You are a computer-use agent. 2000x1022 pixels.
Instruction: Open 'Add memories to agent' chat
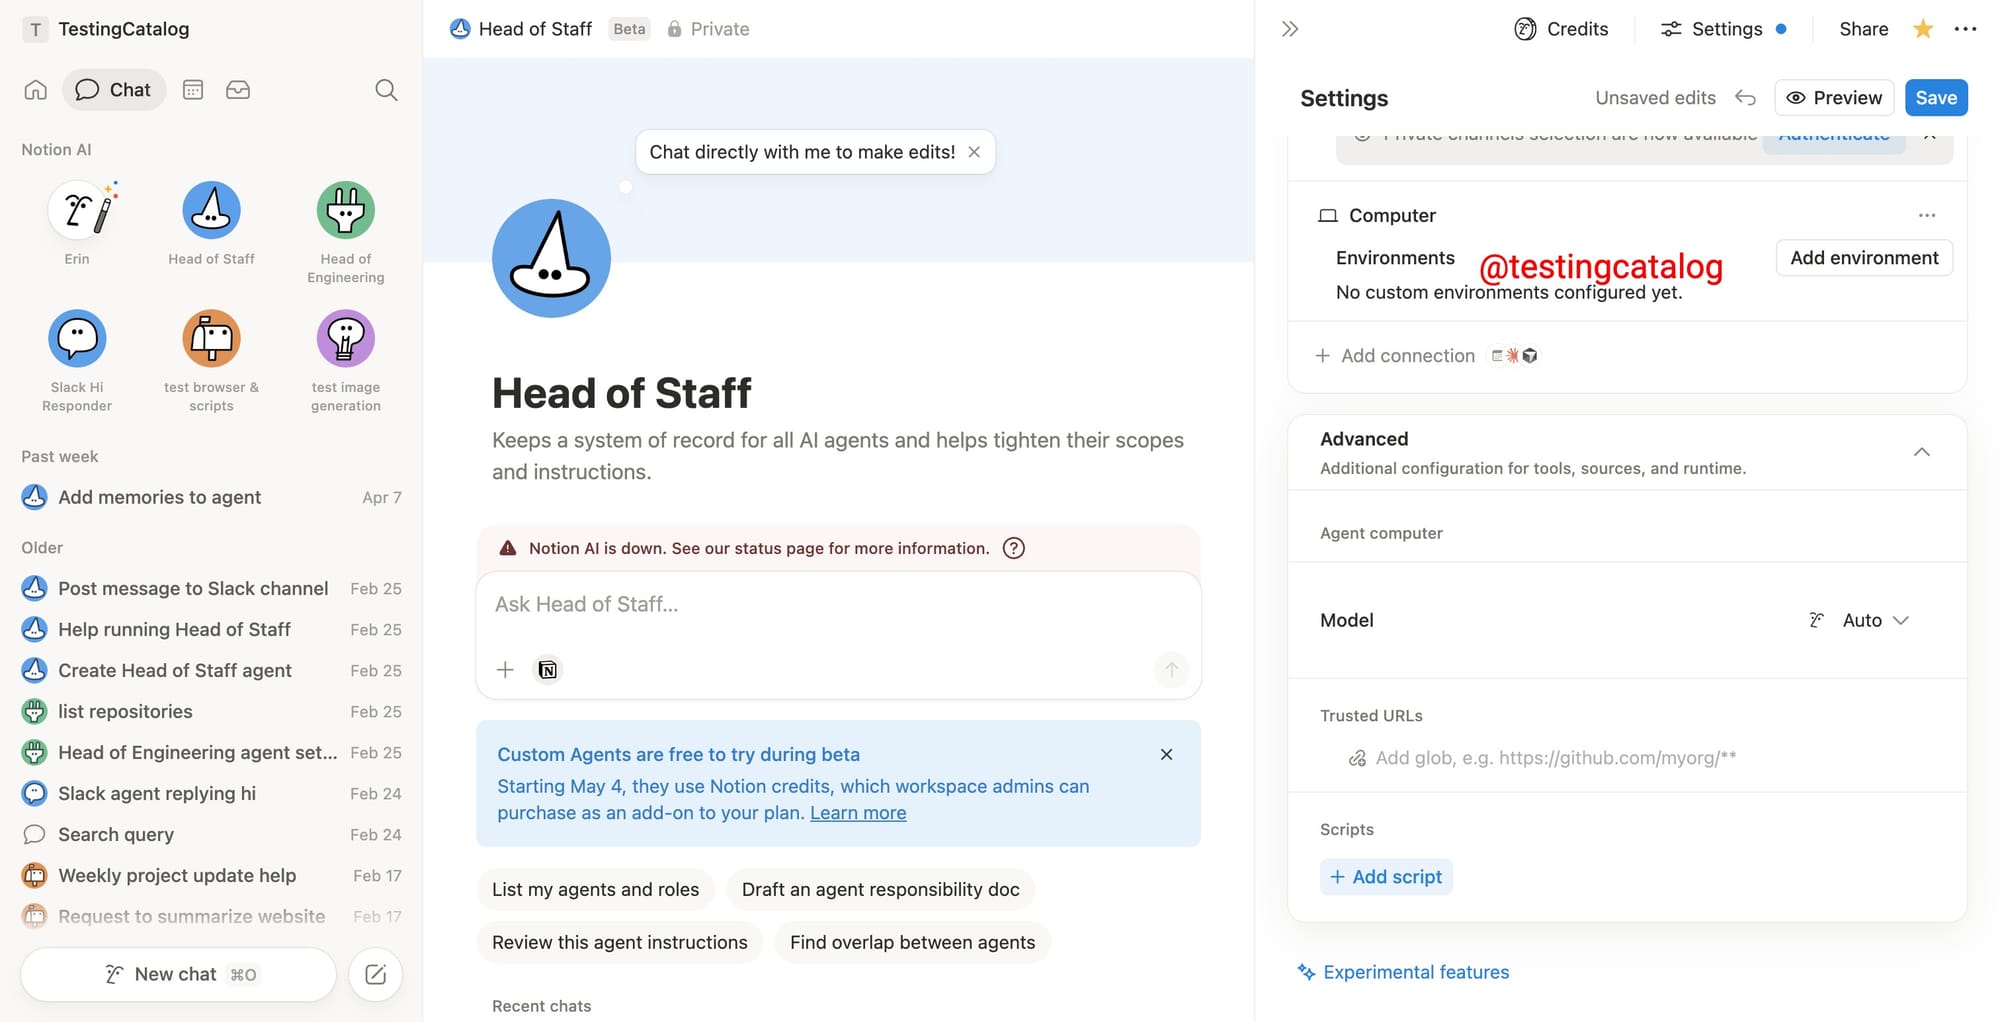[211, 497]
